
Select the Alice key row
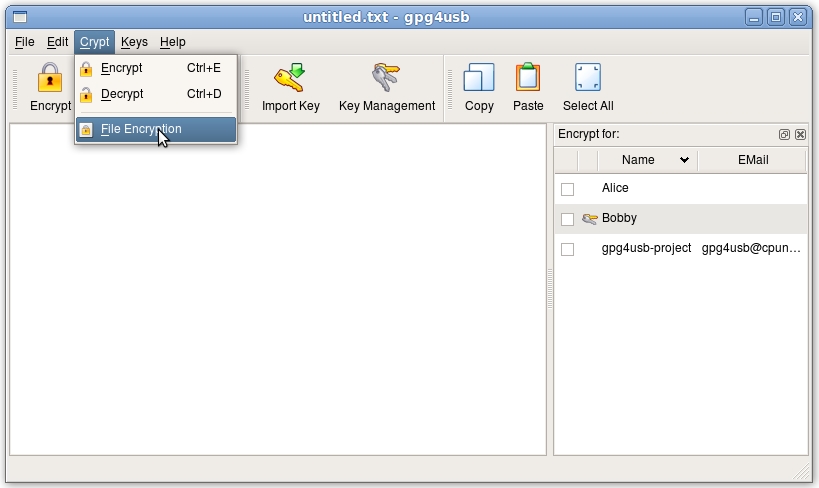(x=681, y=189)
